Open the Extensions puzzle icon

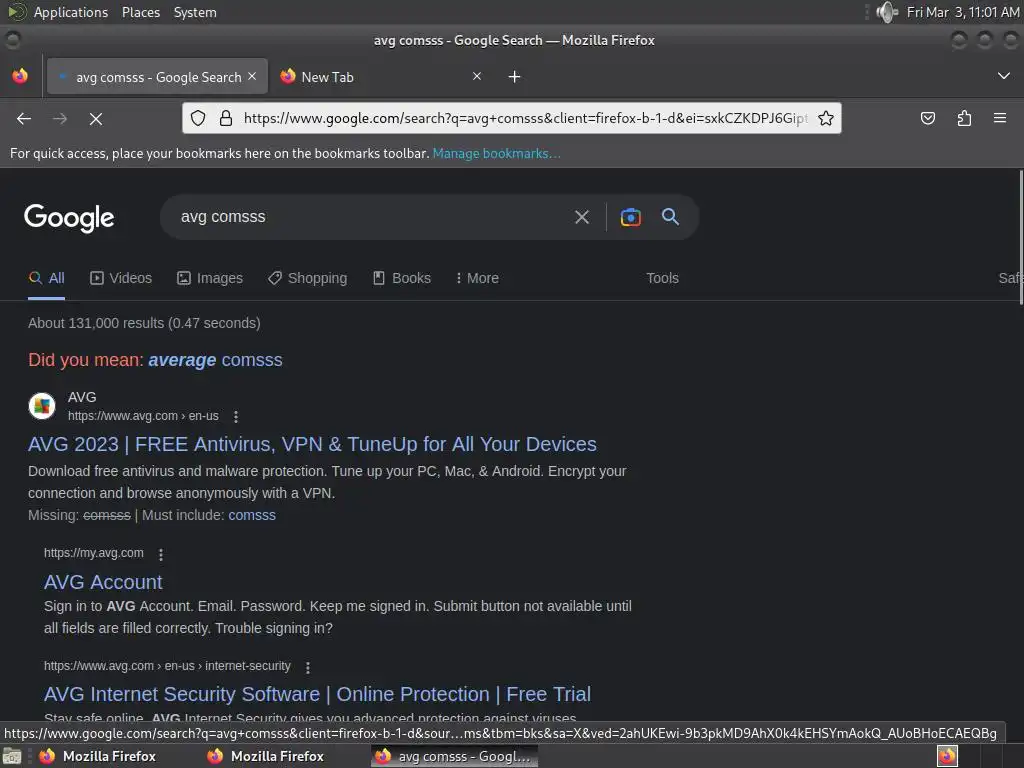tap(964, 118)
